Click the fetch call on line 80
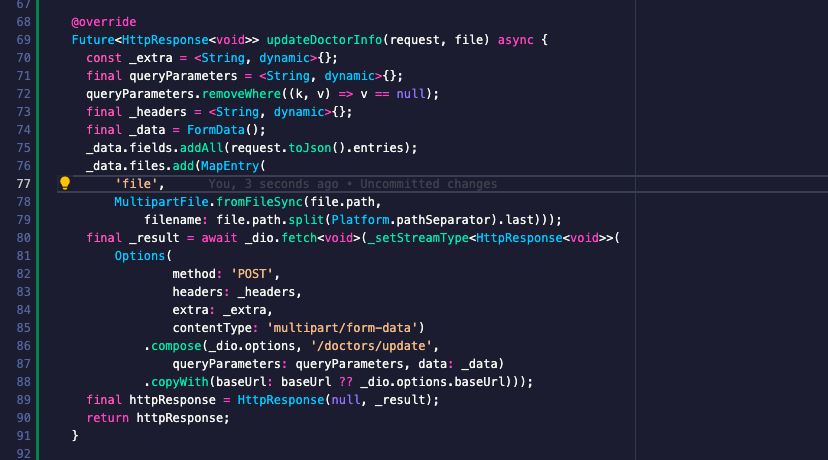 pos(299,238)
